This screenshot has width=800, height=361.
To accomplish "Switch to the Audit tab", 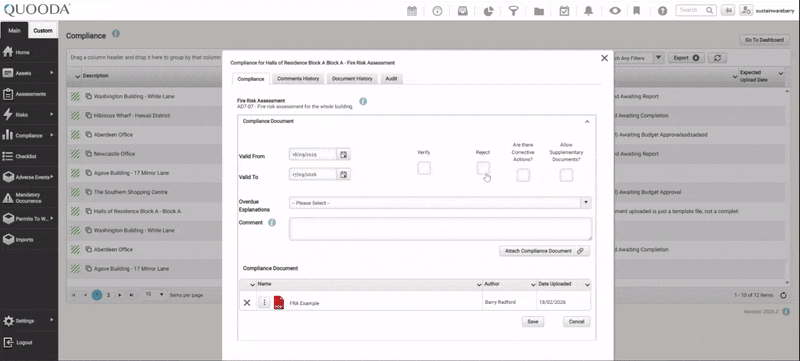I will coord(391,79).
